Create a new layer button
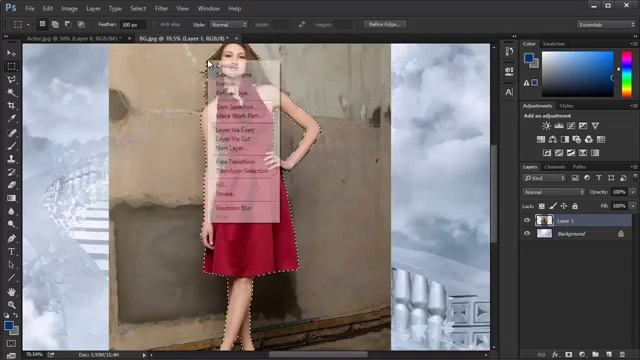Screen dimensions: 640x360 (x=609, y=354)
